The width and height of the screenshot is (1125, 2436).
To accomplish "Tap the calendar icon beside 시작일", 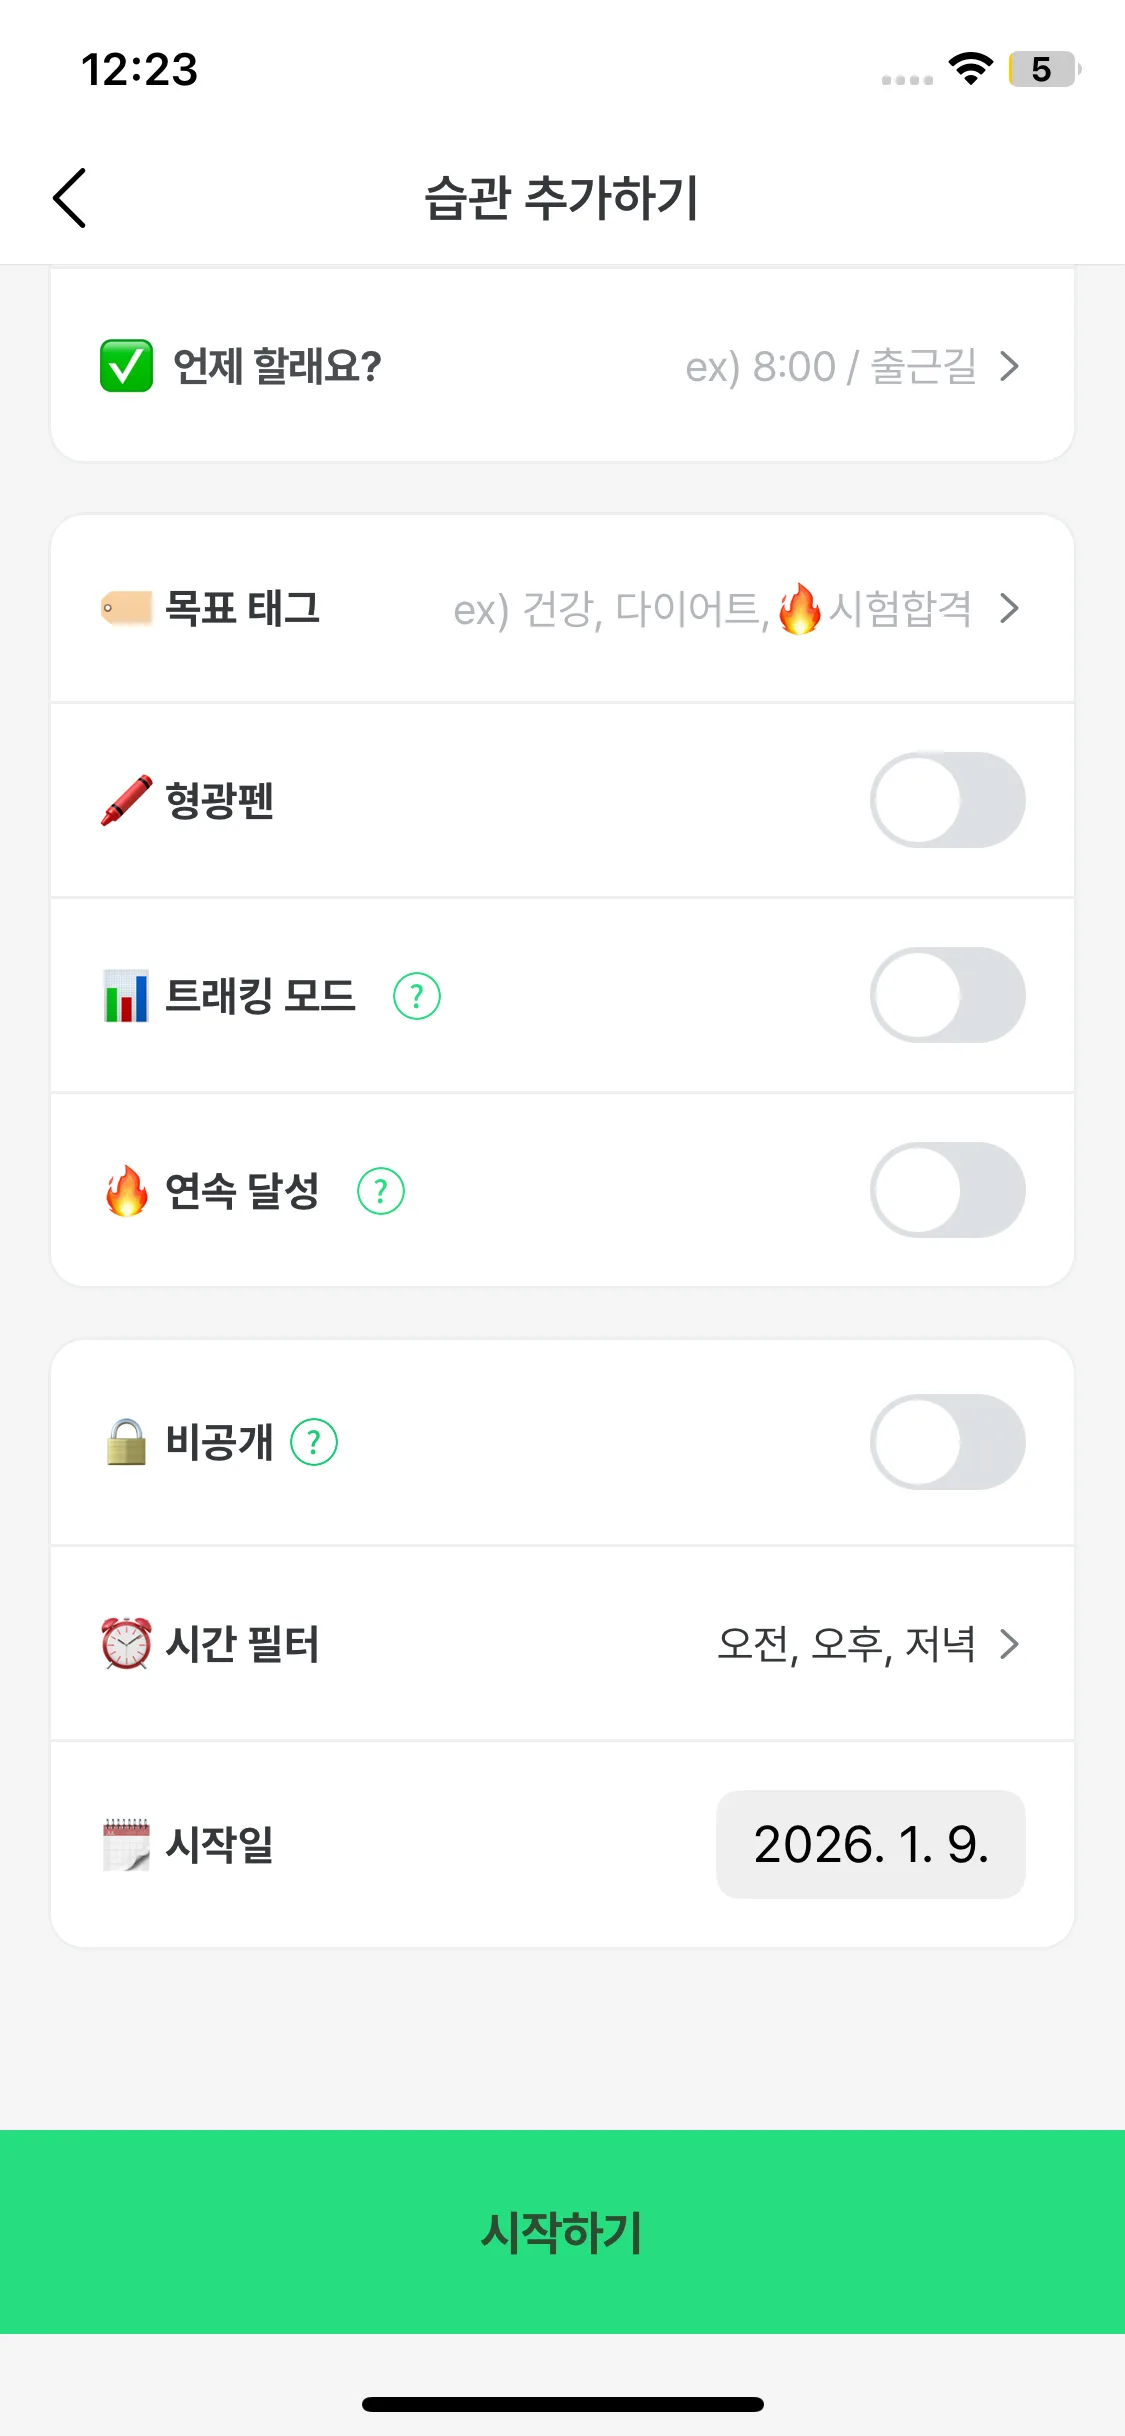I will coord(126,1844).
